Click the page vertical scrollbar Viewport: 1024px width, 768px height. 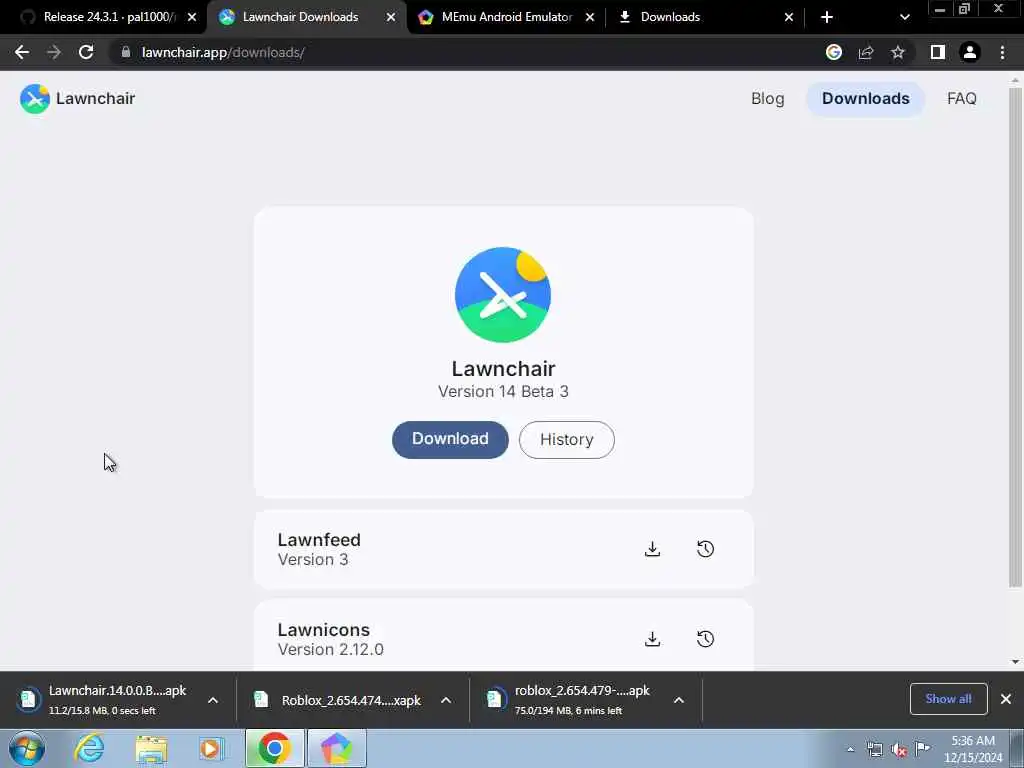click(1015, 336)
